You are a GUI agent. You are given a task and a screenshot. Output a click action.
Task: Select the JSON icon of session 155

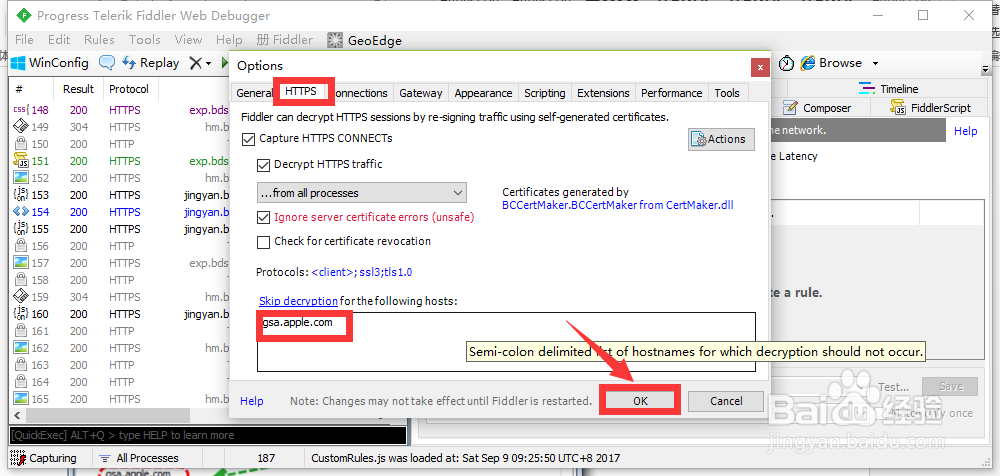[x=20, y=228]
